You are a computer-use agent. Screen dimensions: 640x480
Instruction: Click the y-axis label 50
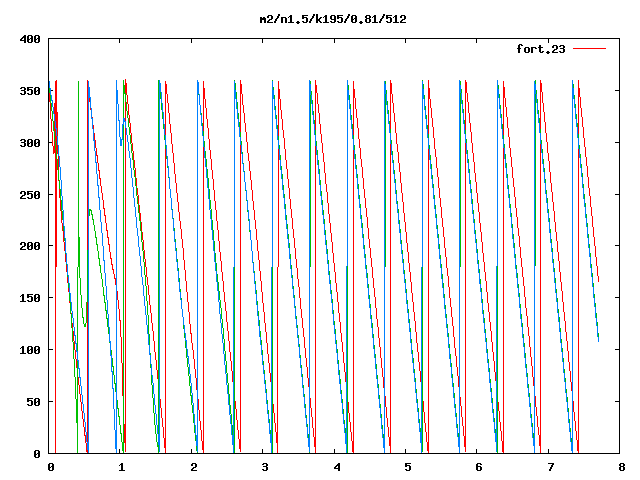[34, 402]
